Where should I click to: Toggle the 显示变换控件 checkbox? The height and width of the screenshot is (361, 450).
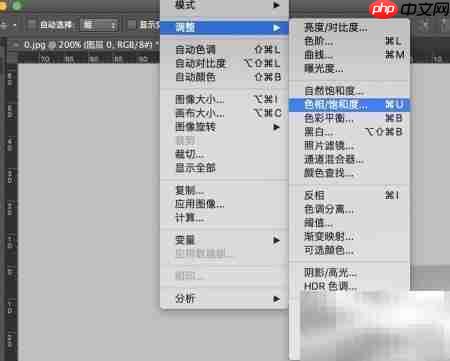pyautogui.click(x=132, y=25)
